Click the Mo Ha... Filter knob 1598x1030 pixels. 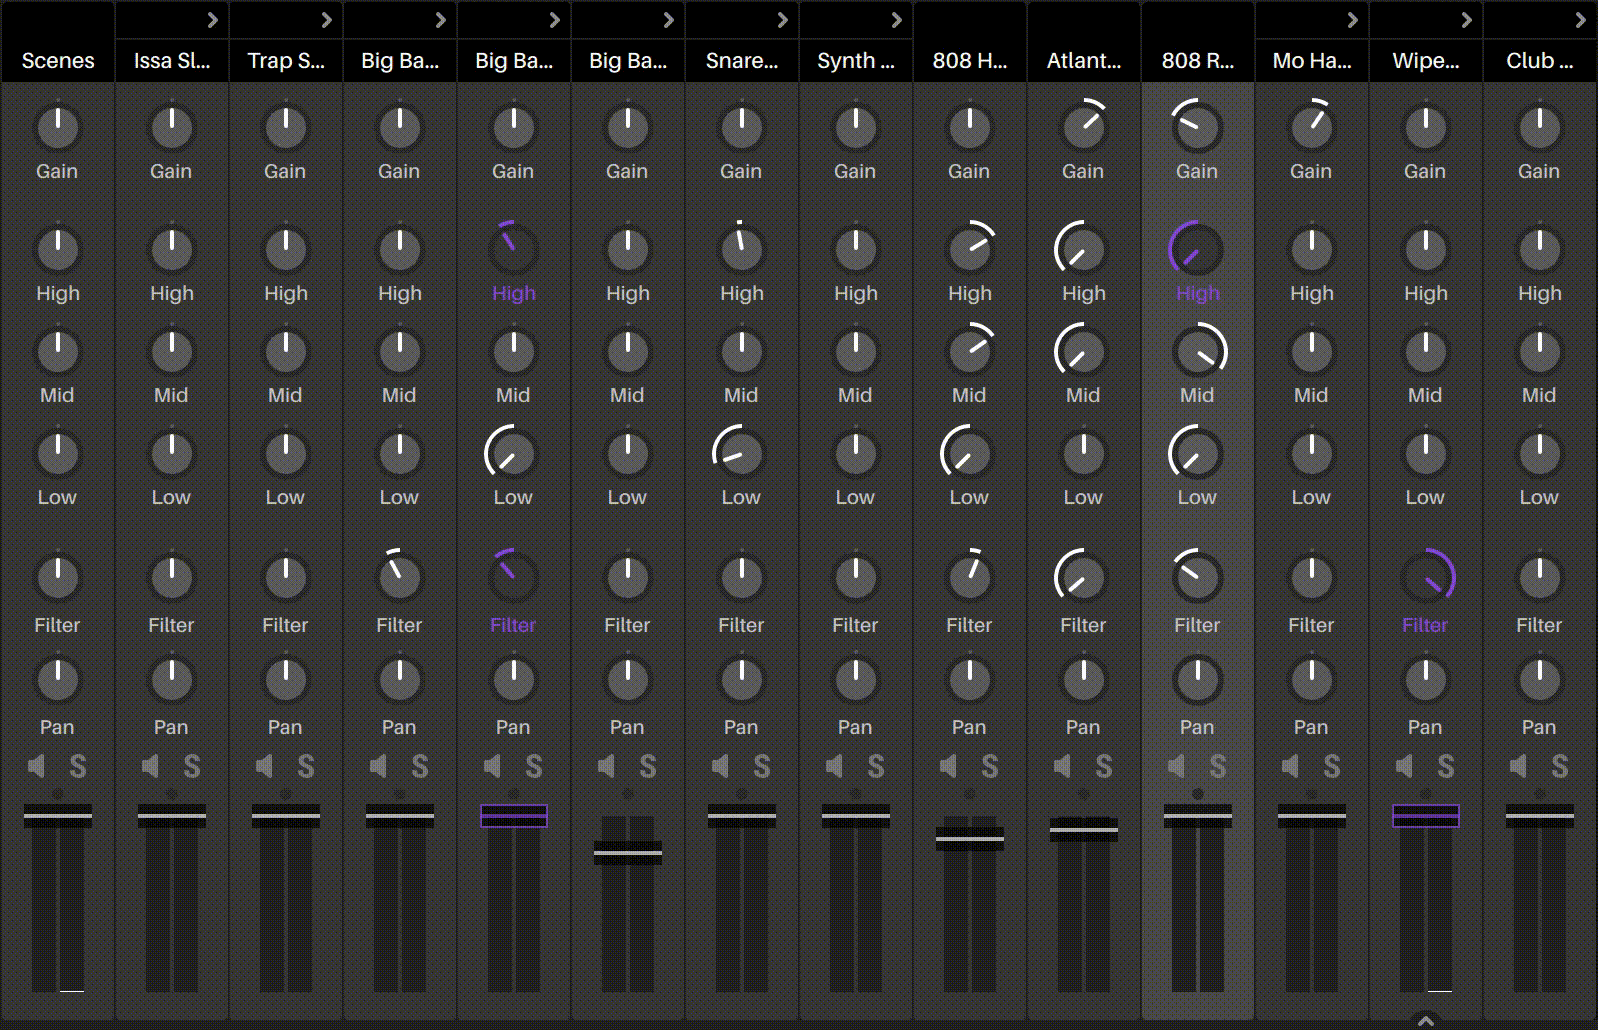[x=1312, y=578]
